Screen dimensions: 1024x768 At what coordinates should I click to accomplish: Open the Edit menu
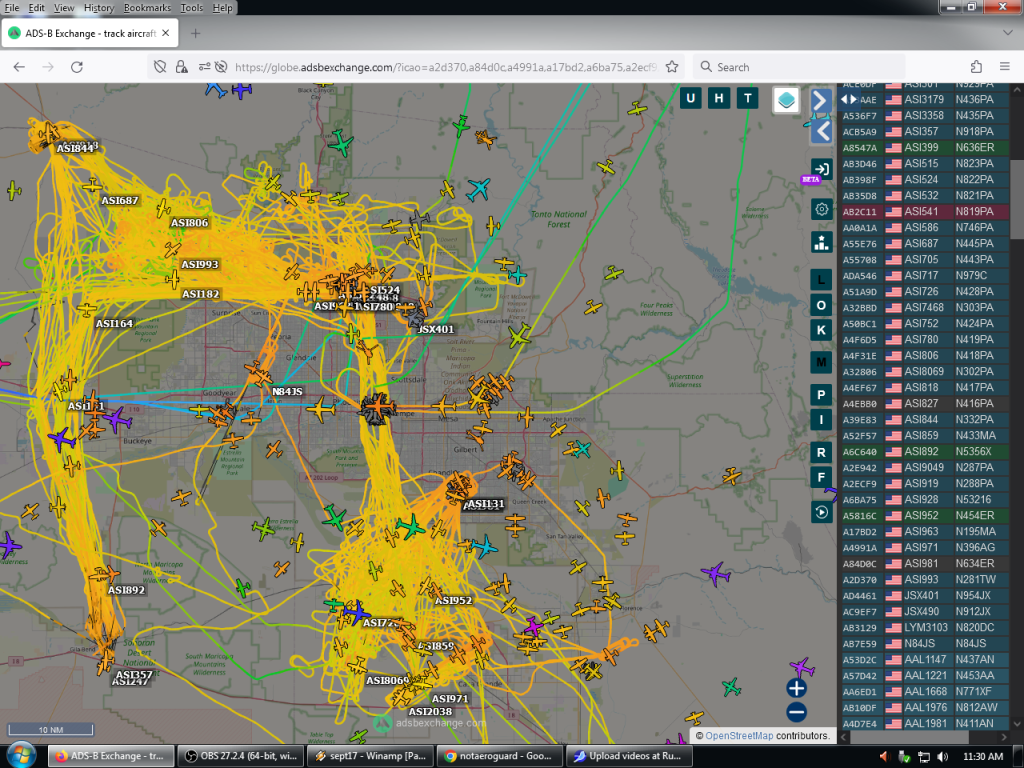(x=37, y=8)
